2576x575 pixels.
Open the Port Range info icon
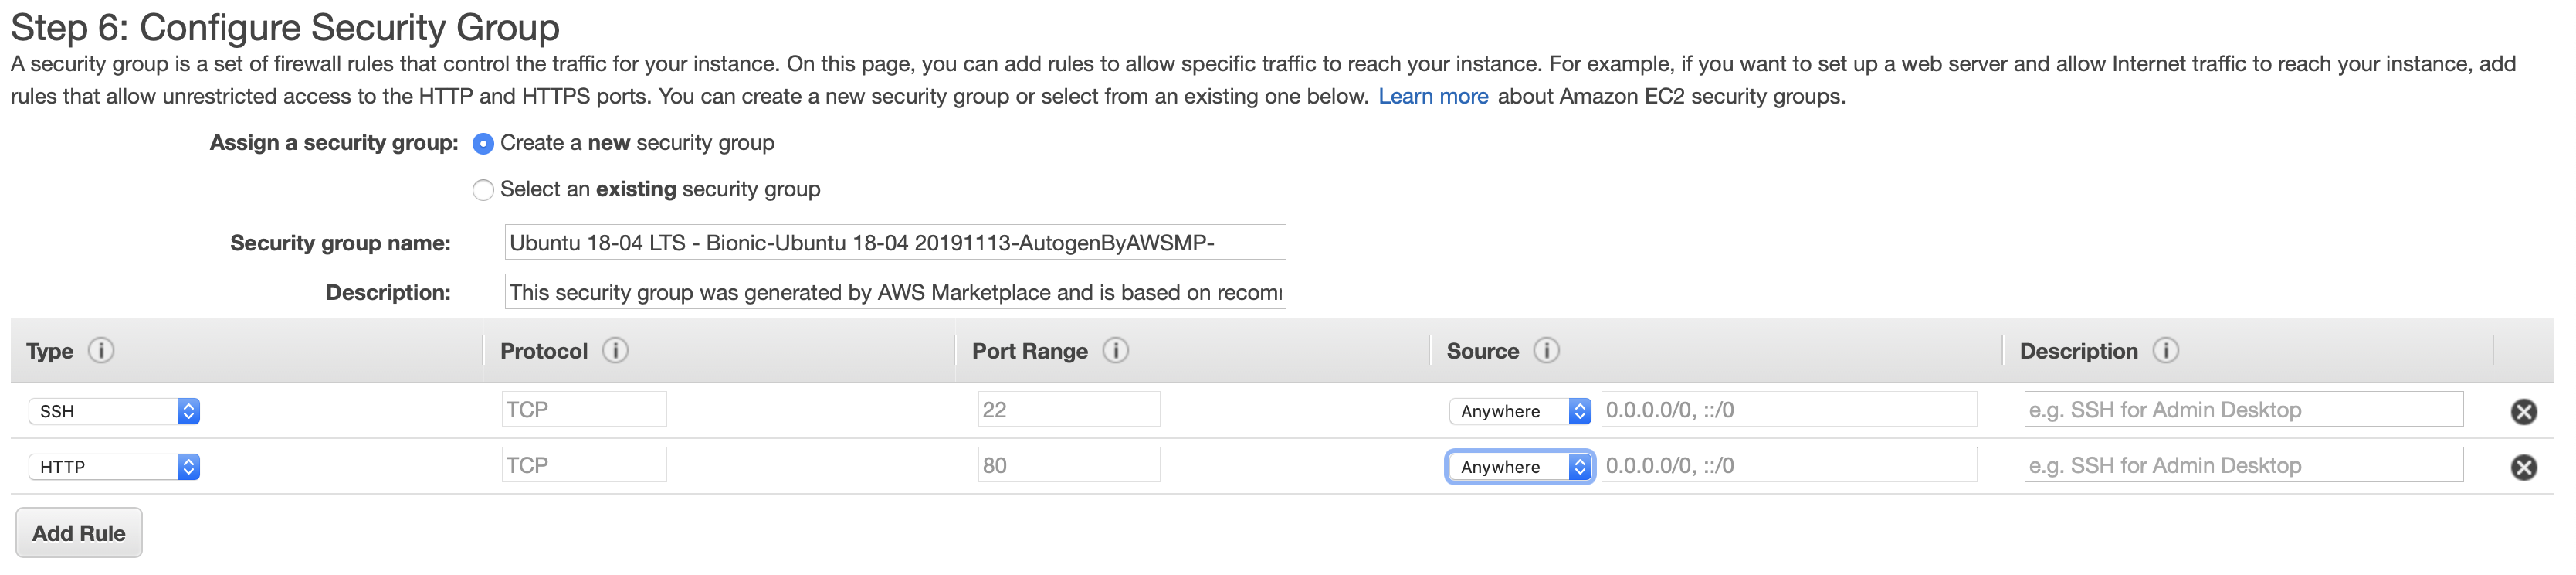pyautogui.click(x=1115, y=350)
